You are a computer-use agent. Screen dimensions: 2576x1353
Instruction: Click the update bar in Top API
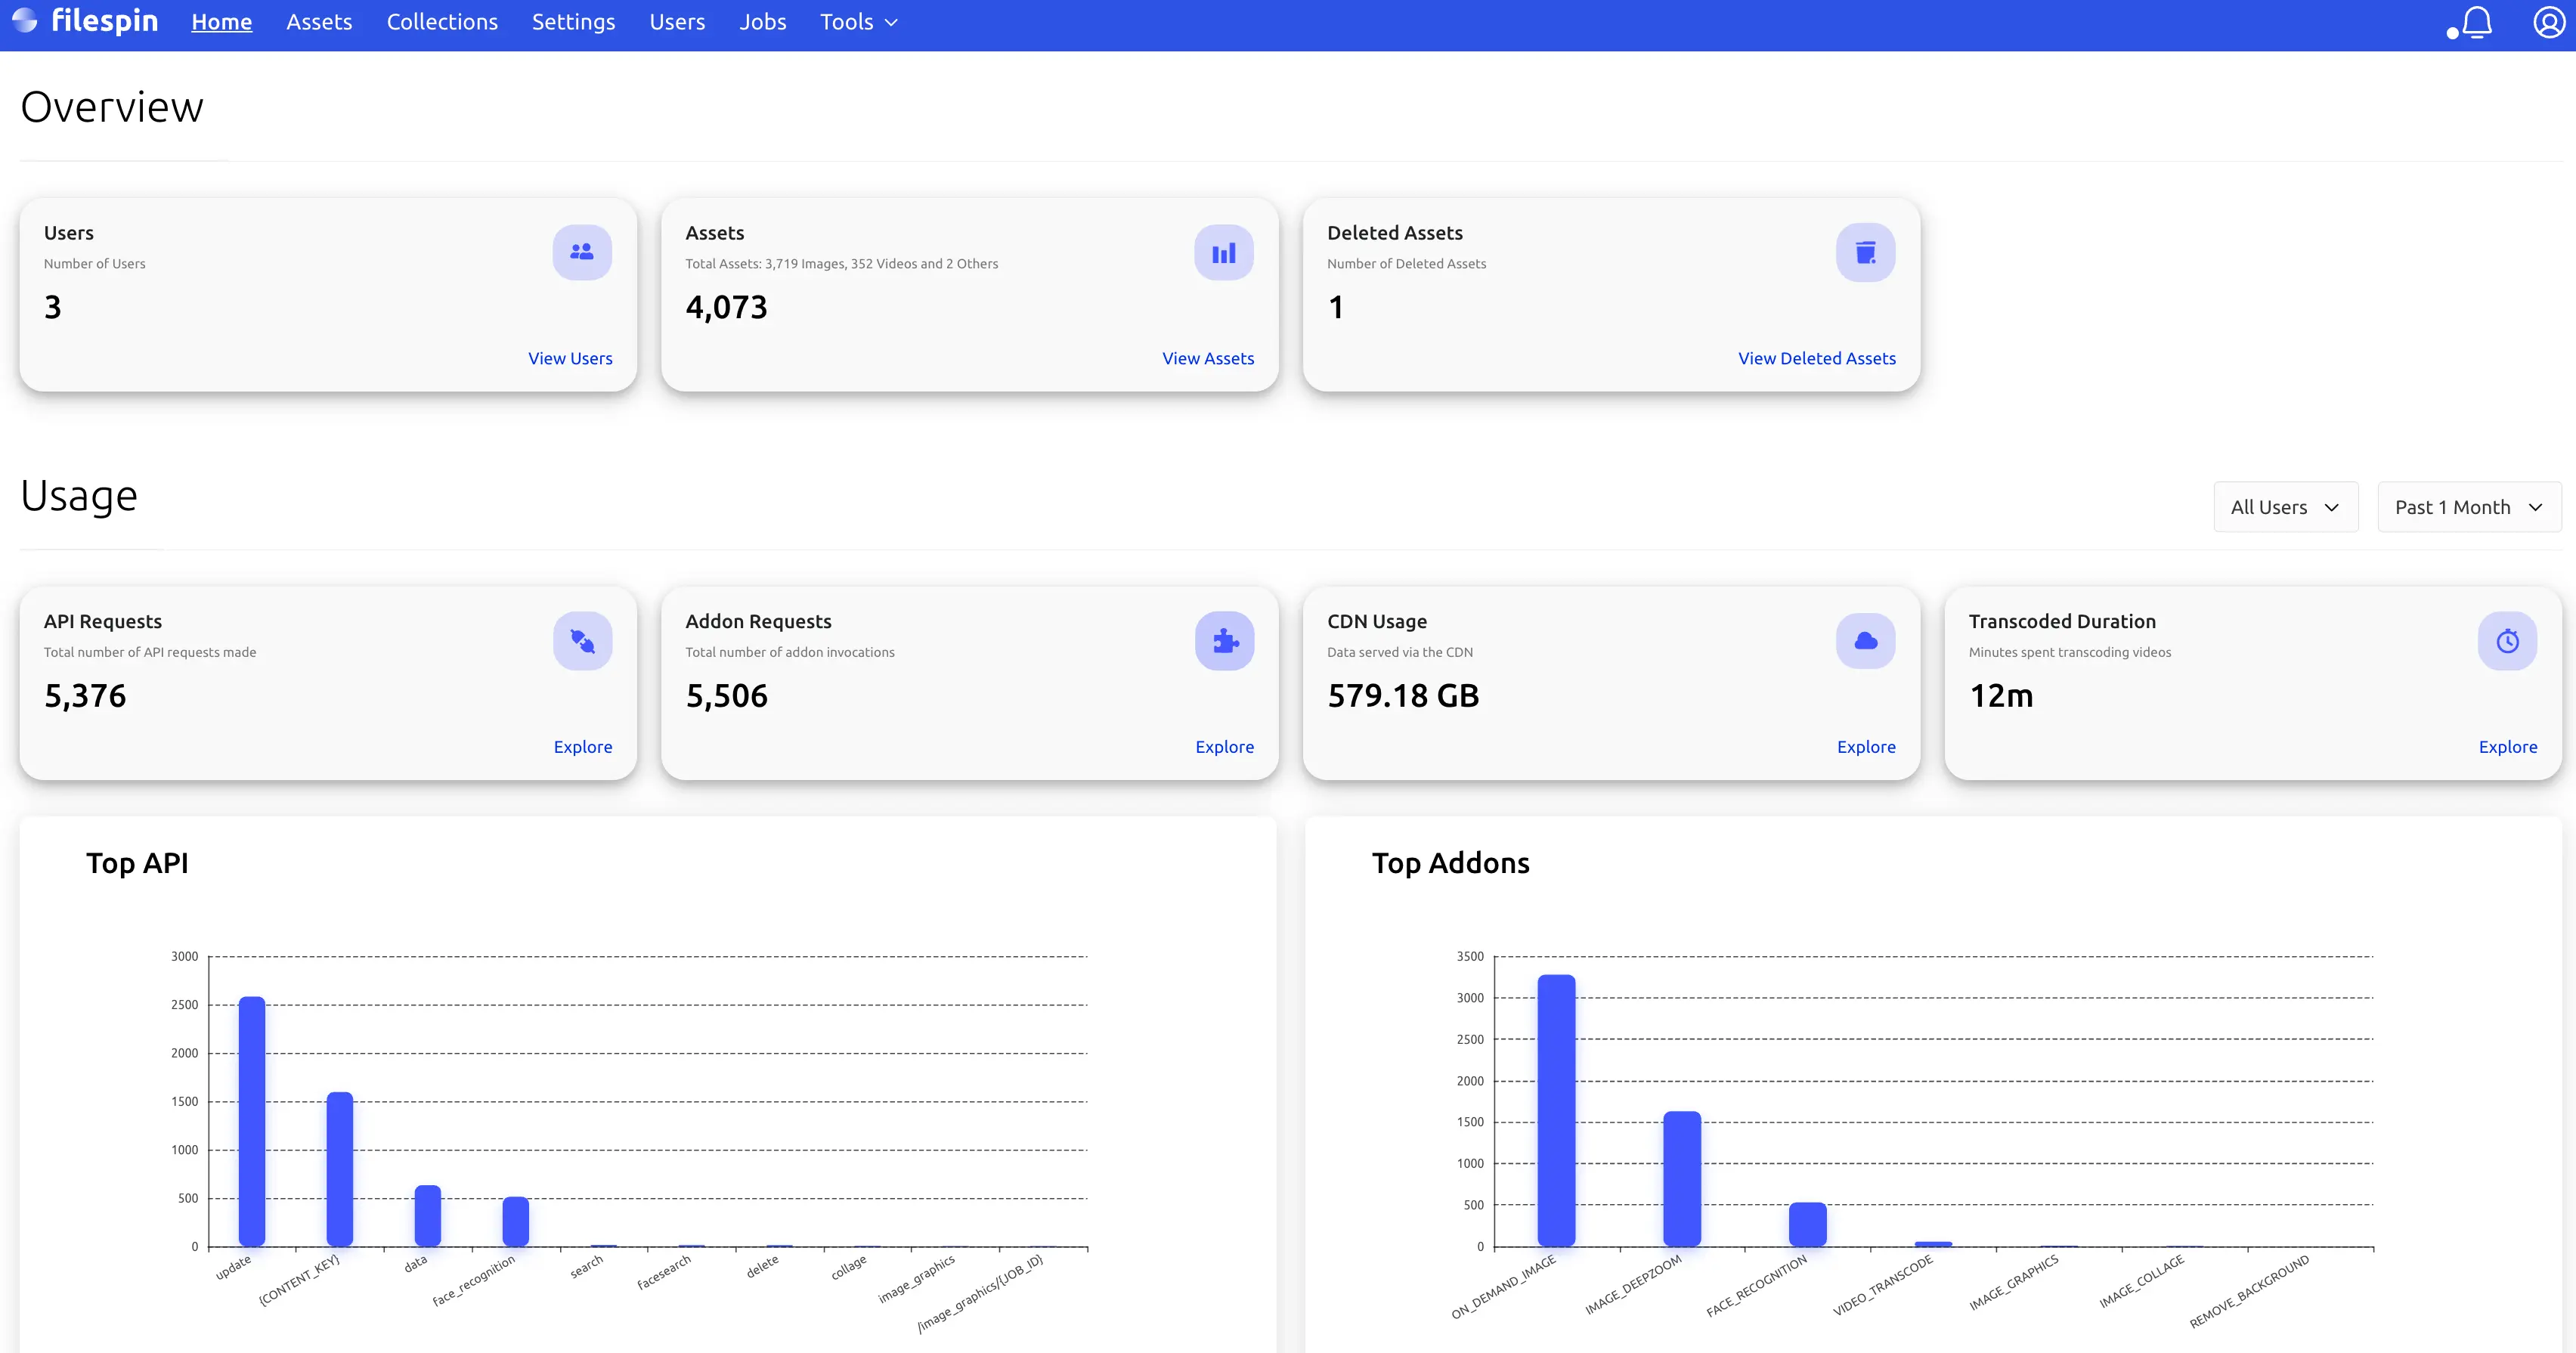tap(252, 1120)
